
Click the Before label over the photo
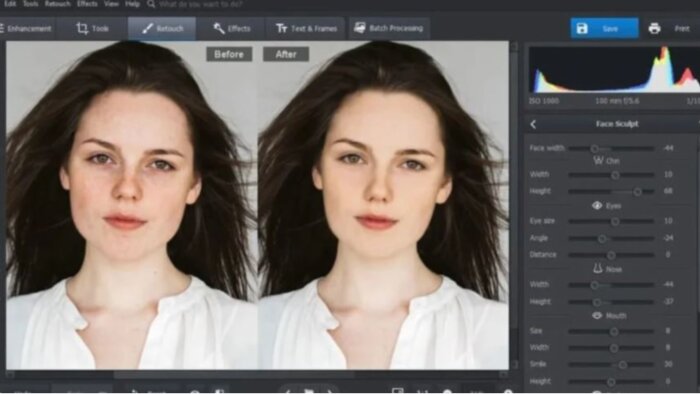pos(229,54)
